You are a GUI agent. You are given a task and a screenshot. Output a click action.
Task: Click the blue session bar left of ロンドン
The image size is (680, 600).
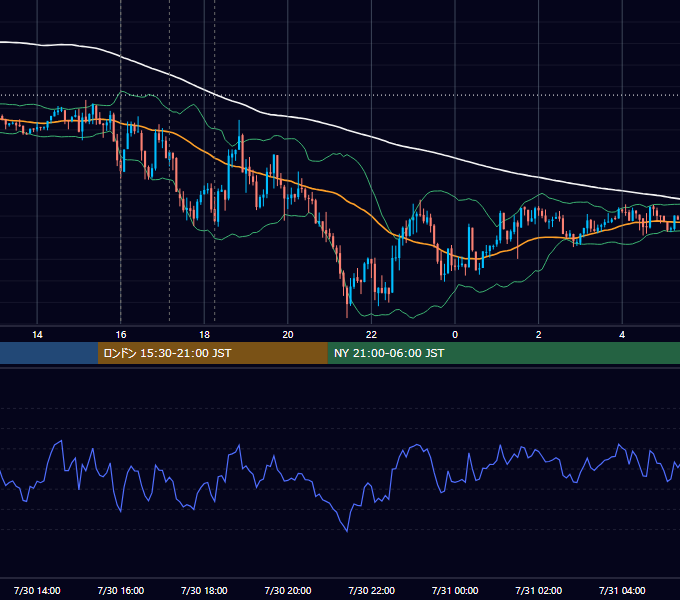(x=49, y=353)
